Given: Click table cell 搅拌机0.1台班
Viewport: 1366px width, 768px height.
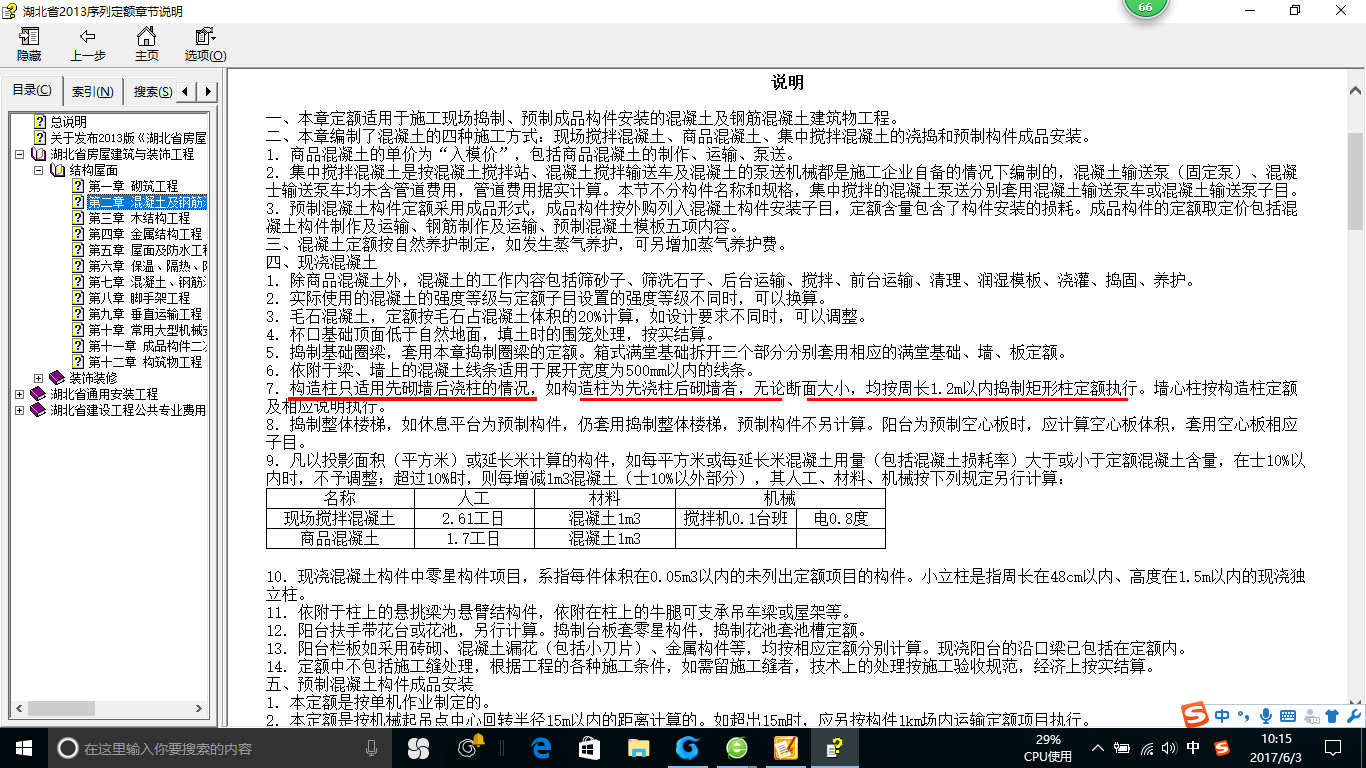Looking at the screenshot, I should [x=736, y=519].
